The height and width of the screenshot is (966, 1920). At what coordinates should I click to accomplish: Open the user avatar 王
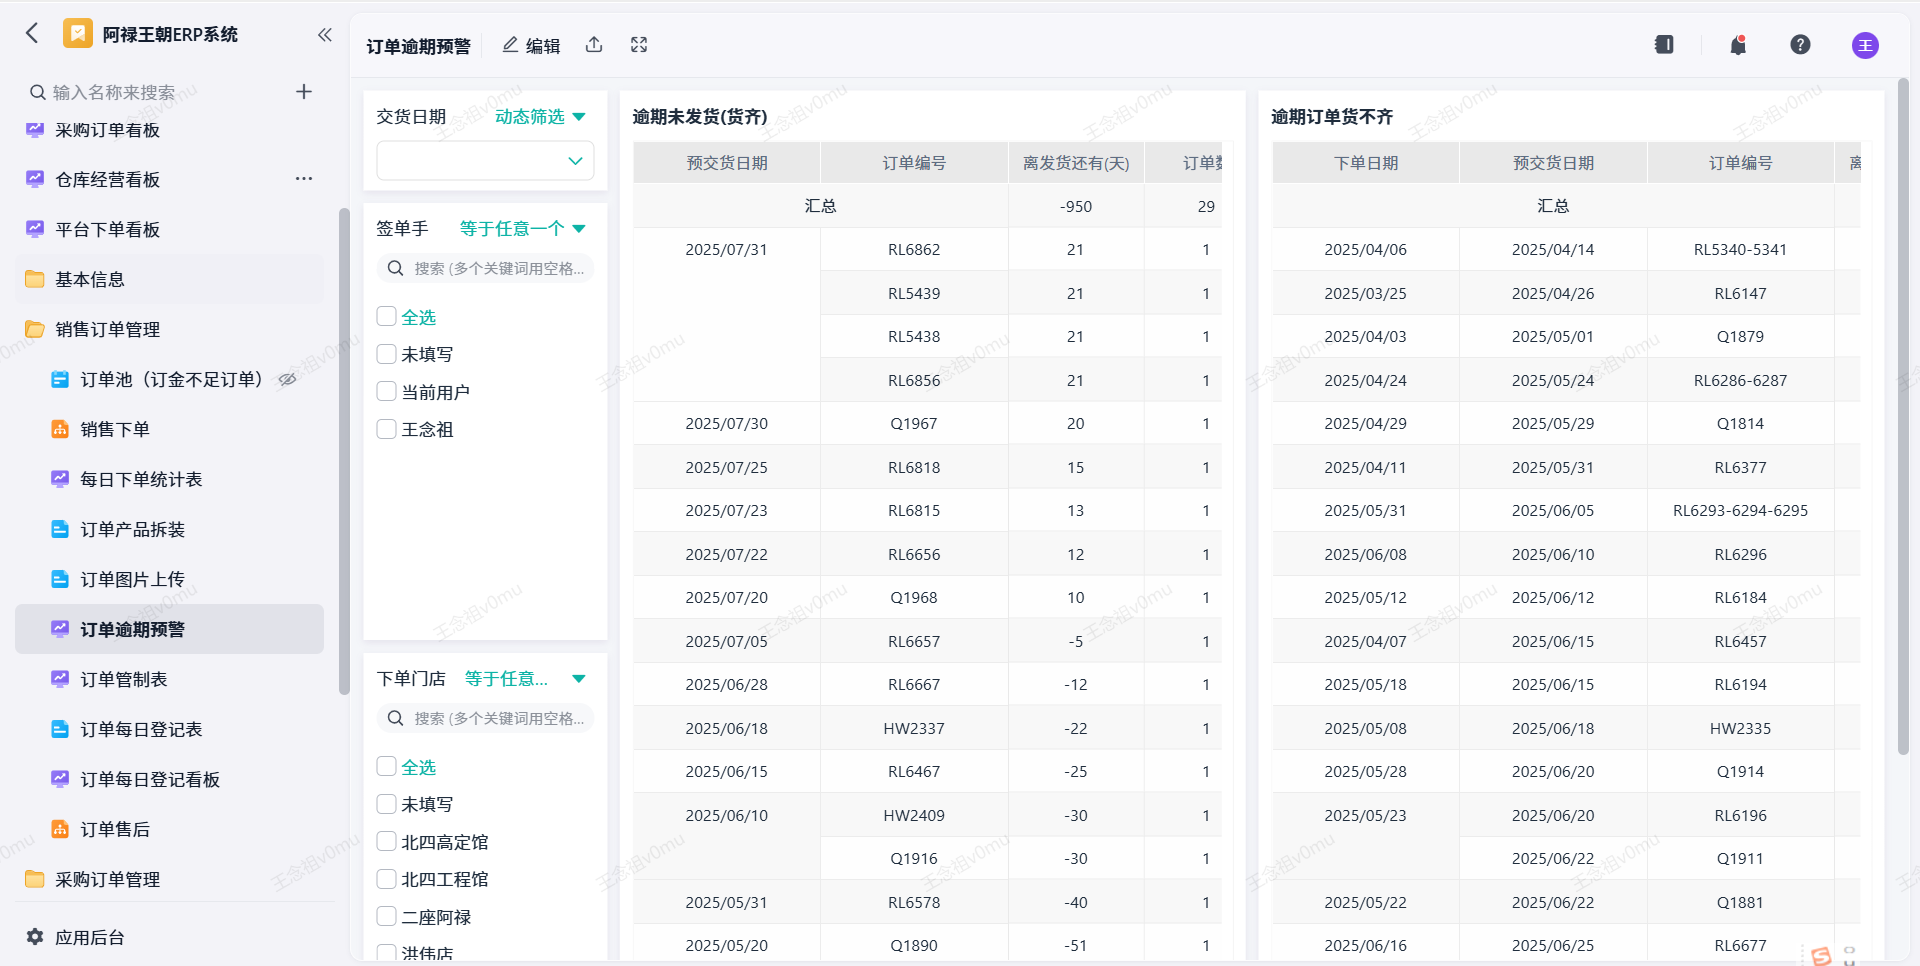point(1865,45)
